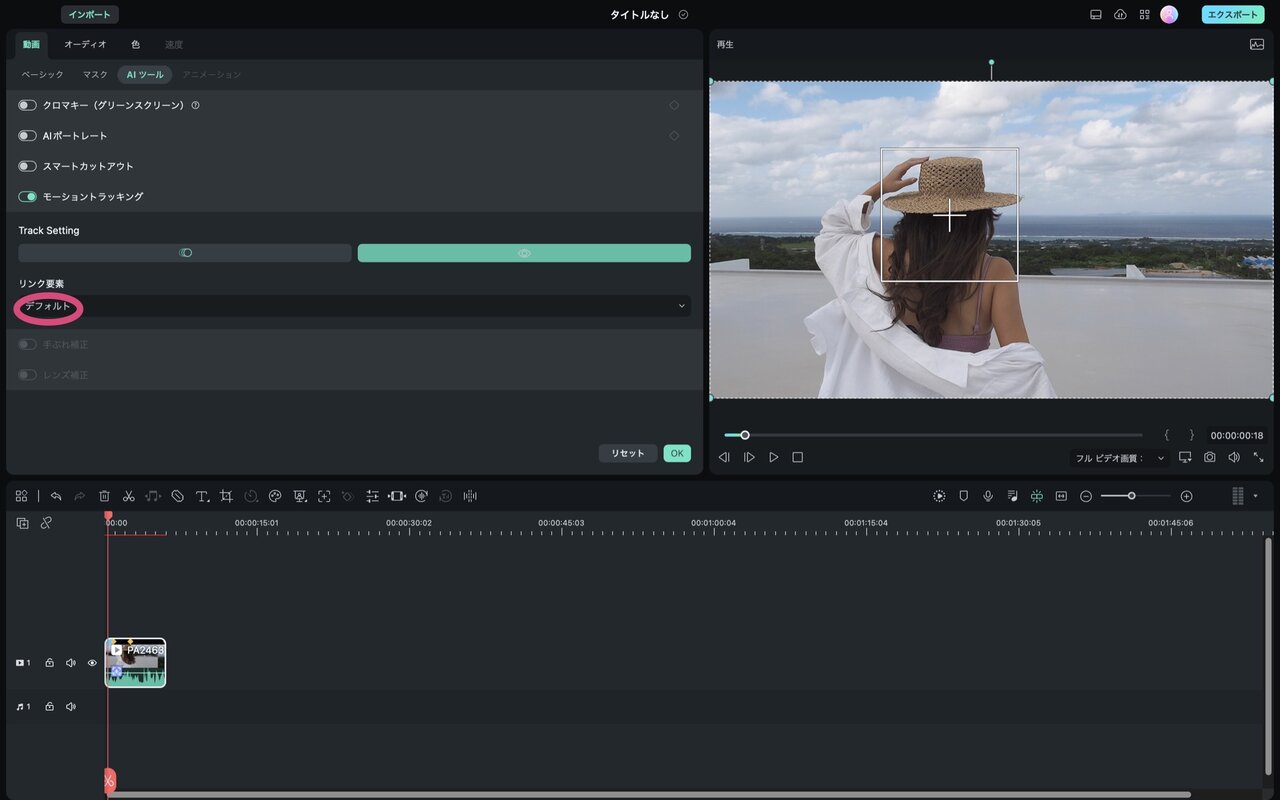1280x800 pixels.
Task: Open the フル ビデオ画質 quality dropdown
Action: (1120, 458)
